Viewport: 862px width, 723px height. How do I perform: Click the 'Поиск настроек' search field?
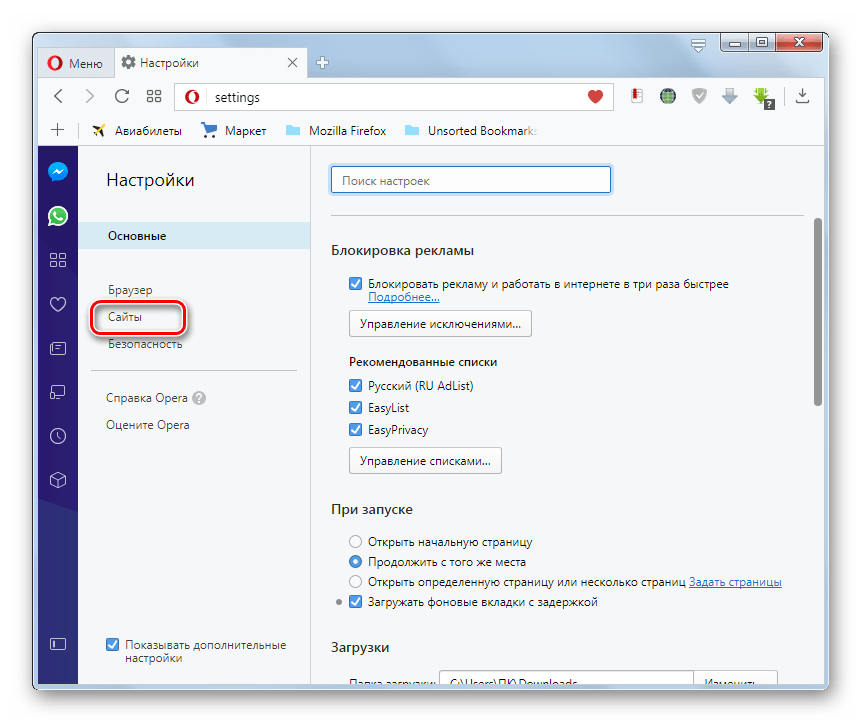click(470, 180)
